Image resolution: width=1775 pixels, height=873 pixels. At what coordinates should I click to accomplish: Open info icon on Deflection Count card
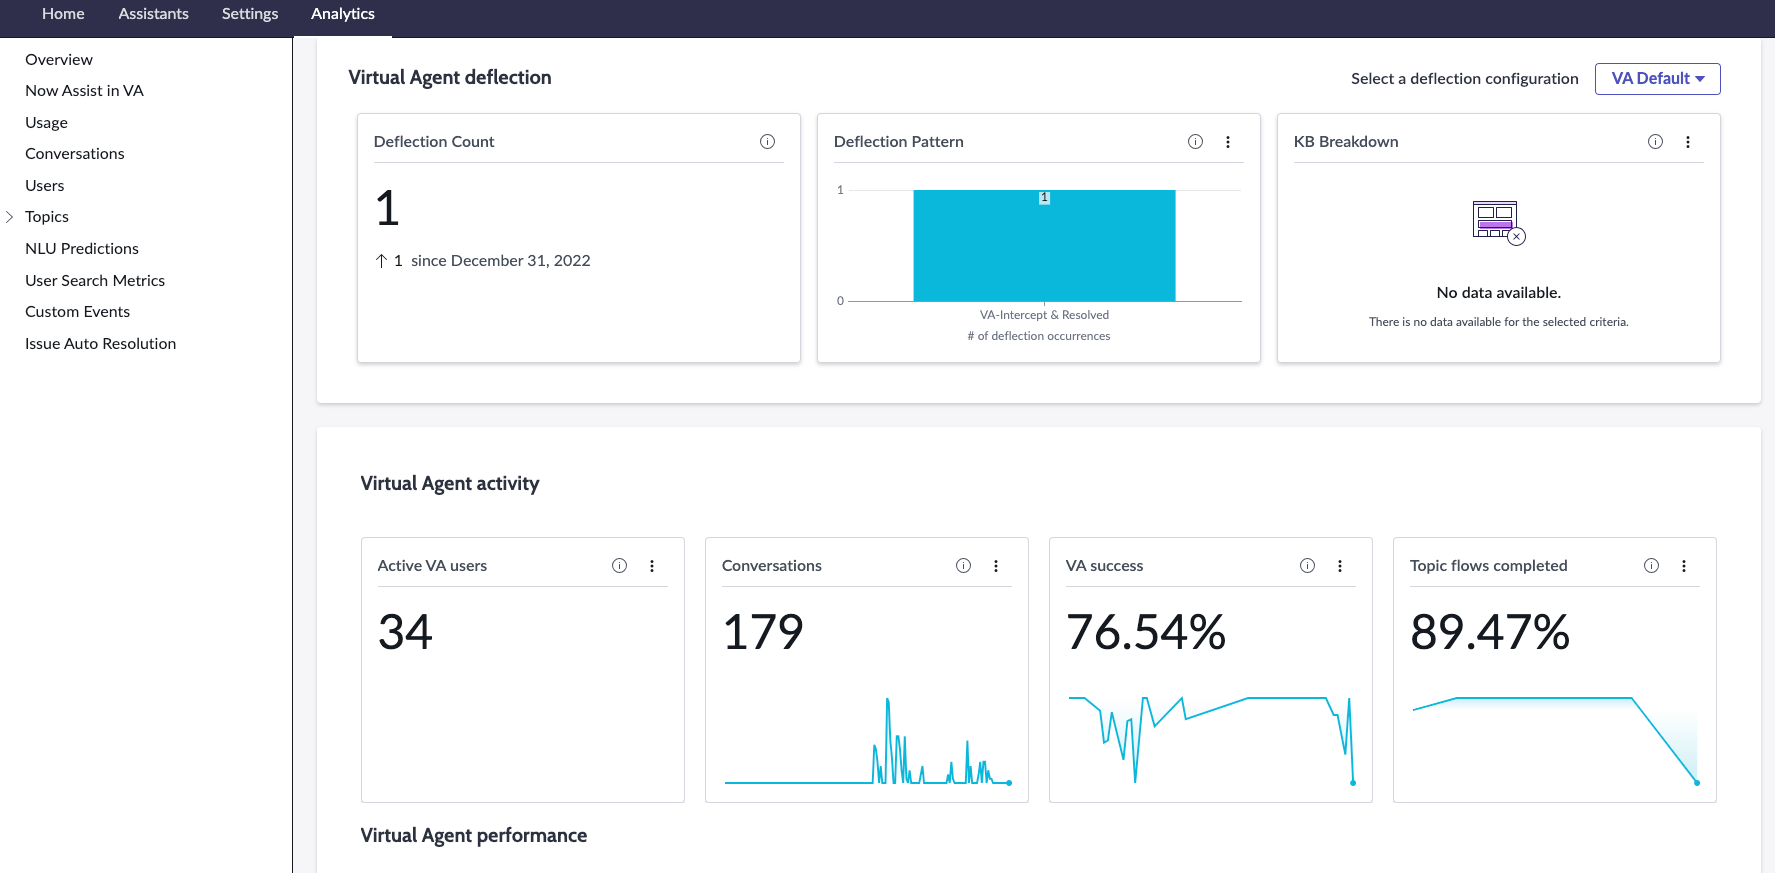coord(767,142)
